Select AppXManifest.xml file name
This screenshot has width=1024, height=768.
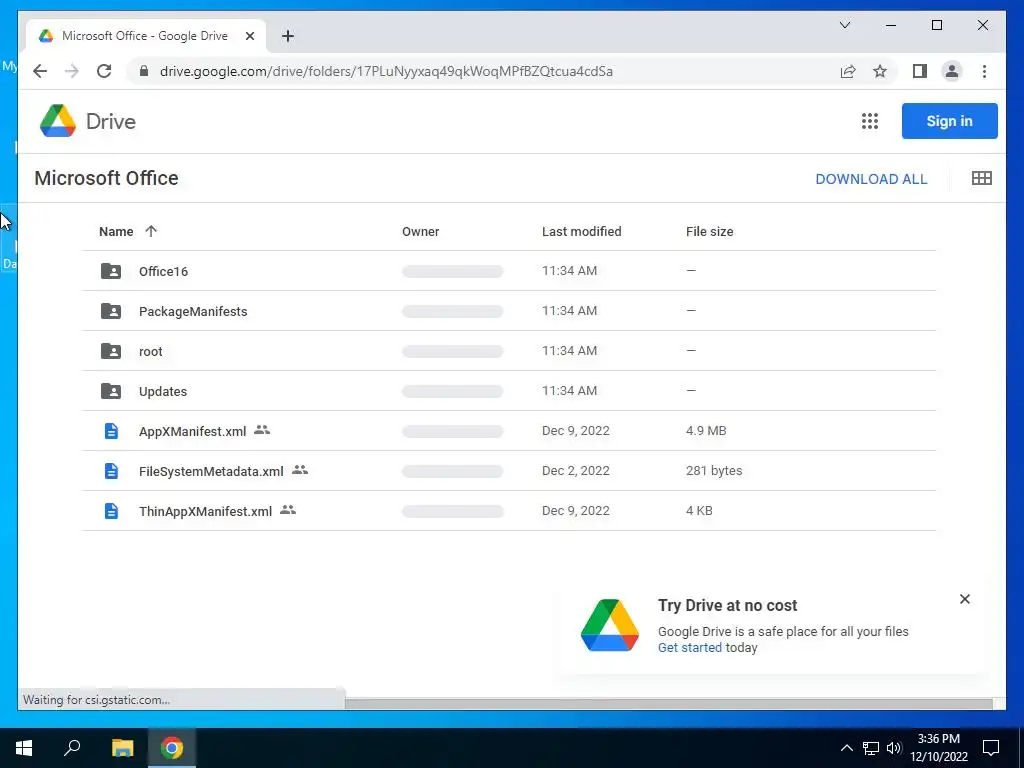[192, 432]
